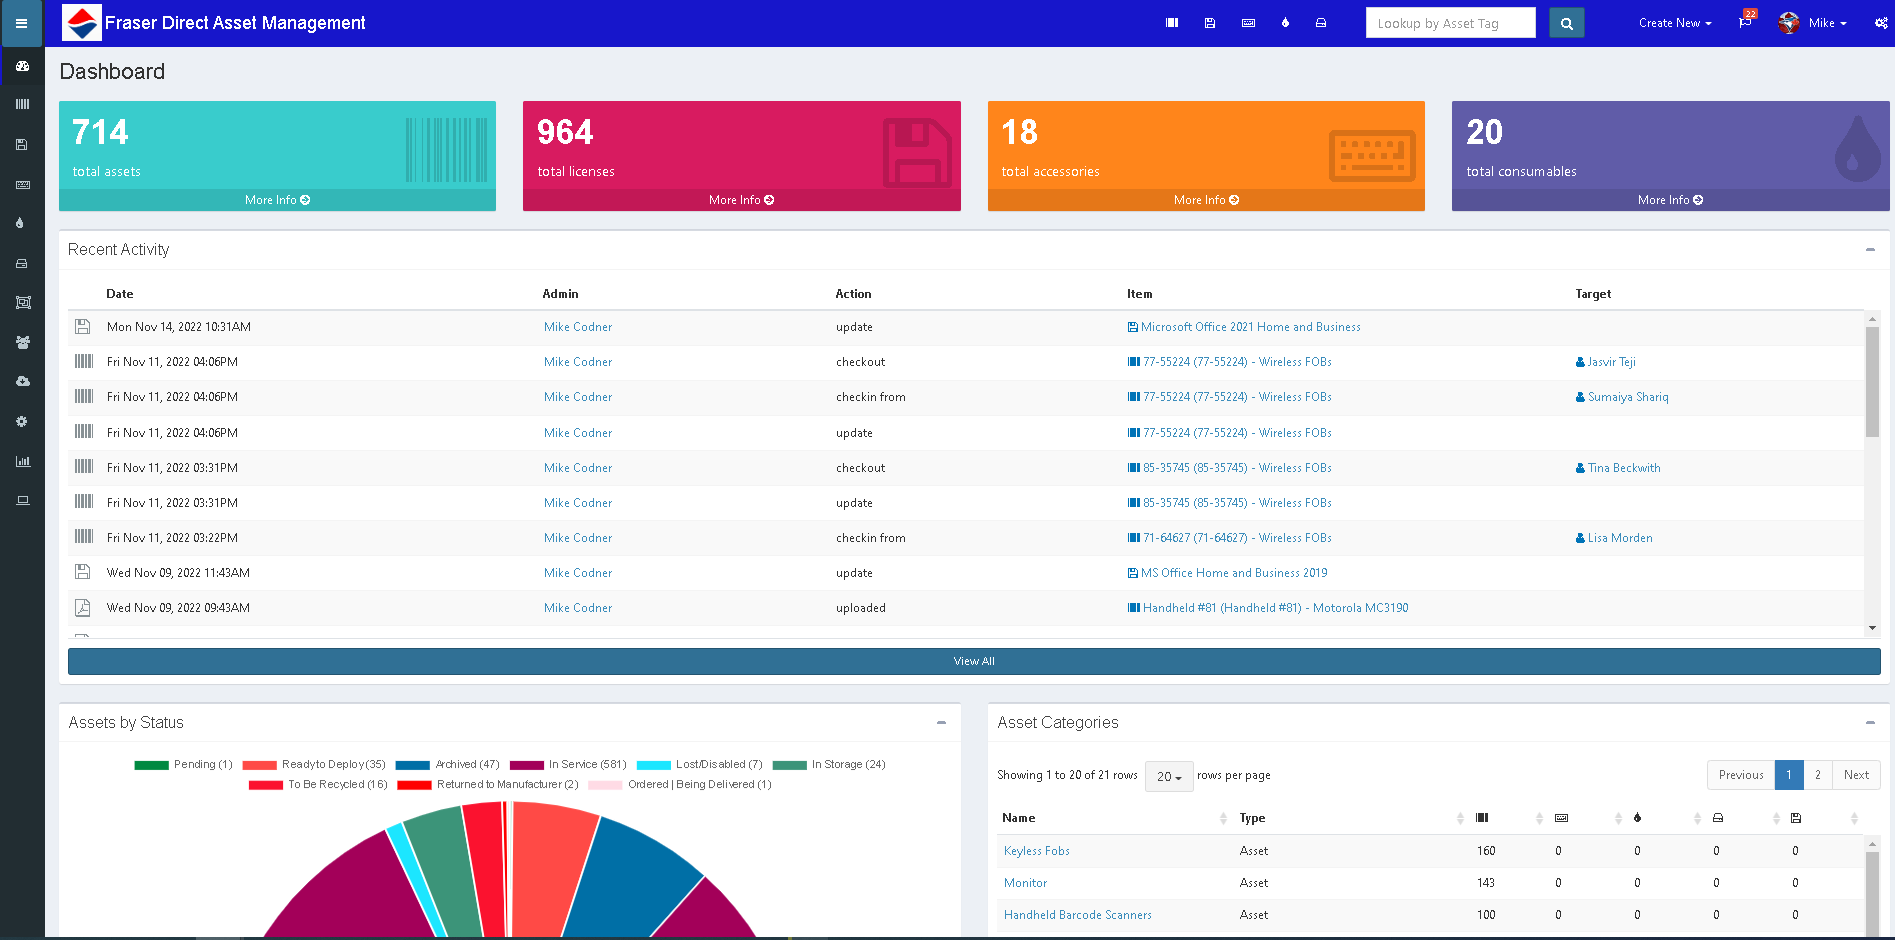
Task: Click the magnifying glass search button
Action: click(1566, 22)
